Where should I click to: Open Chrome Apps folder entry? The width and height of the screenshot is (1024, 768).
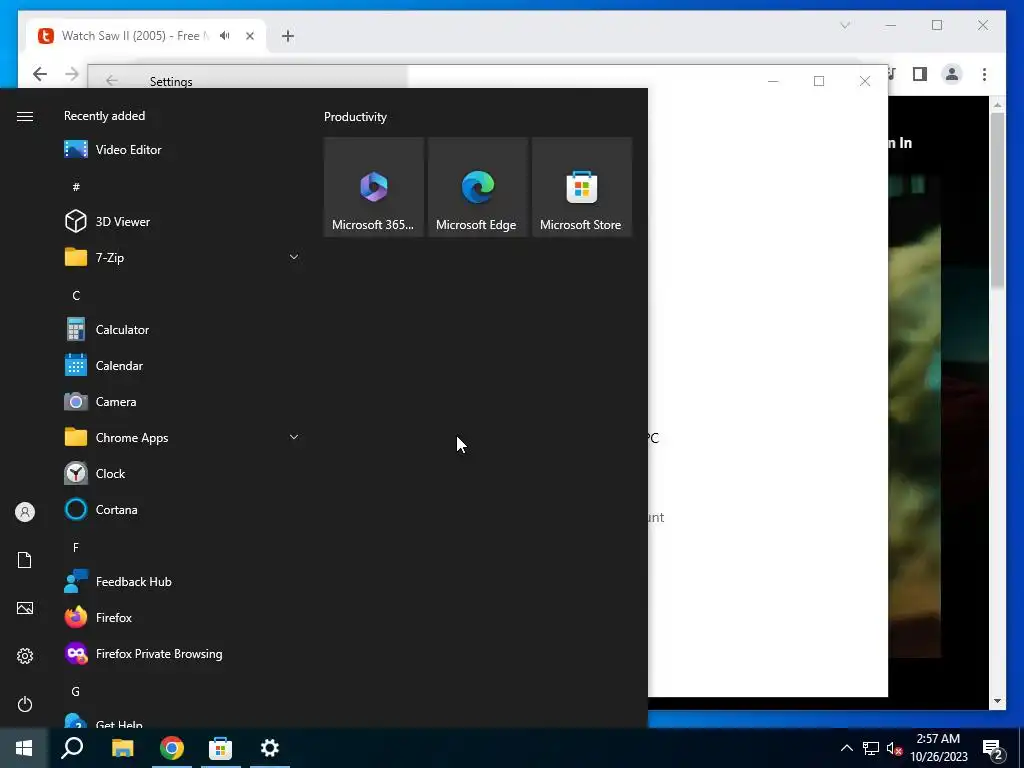(182, 438)
